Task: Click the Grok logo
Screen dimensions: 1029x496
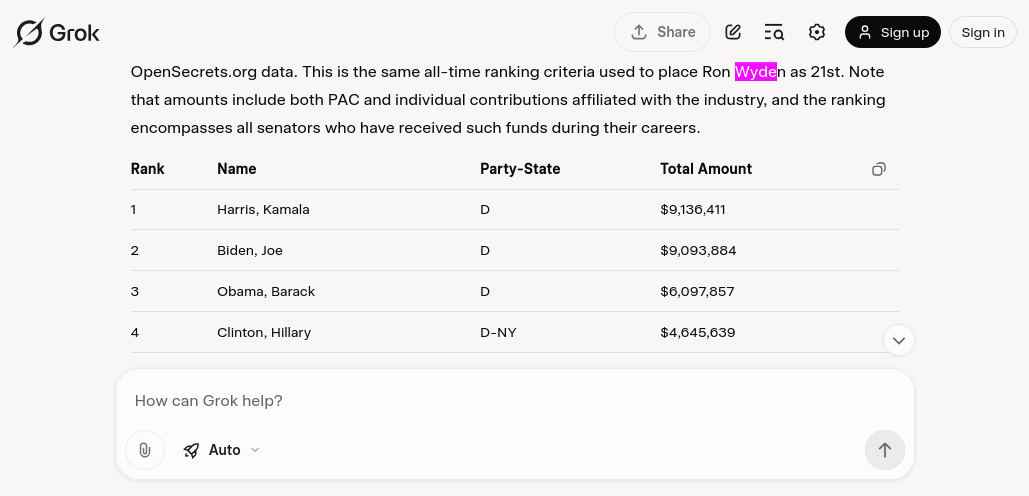Action: (x=56, y=32)
